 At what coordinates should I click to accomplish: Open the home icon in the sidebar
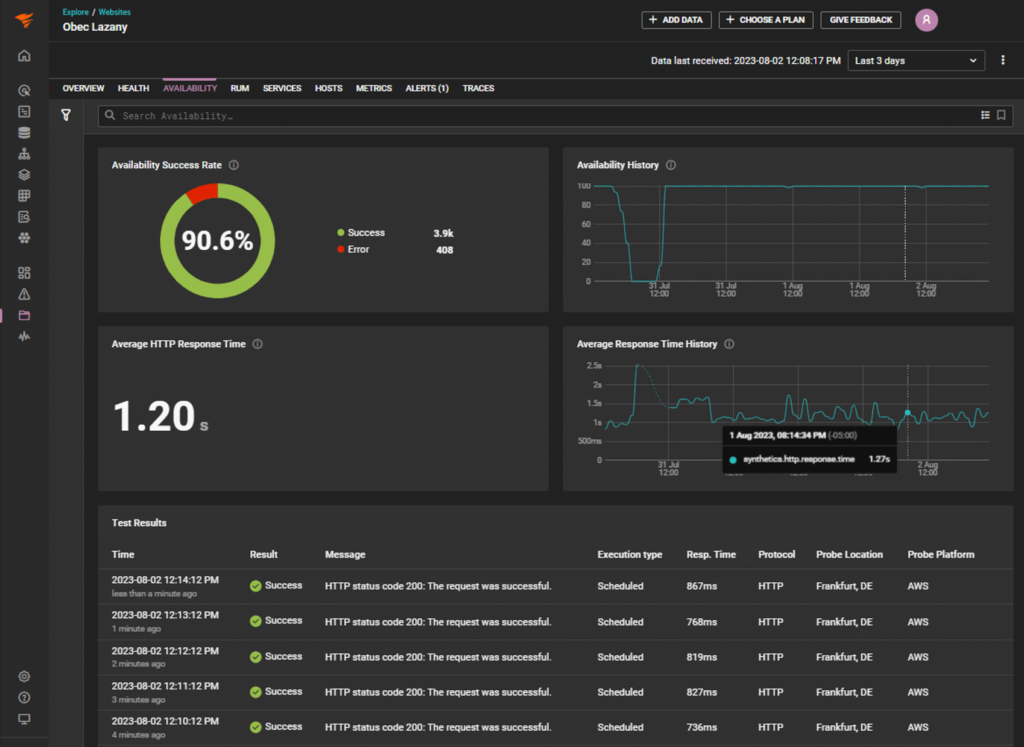[x=24, y=56]
